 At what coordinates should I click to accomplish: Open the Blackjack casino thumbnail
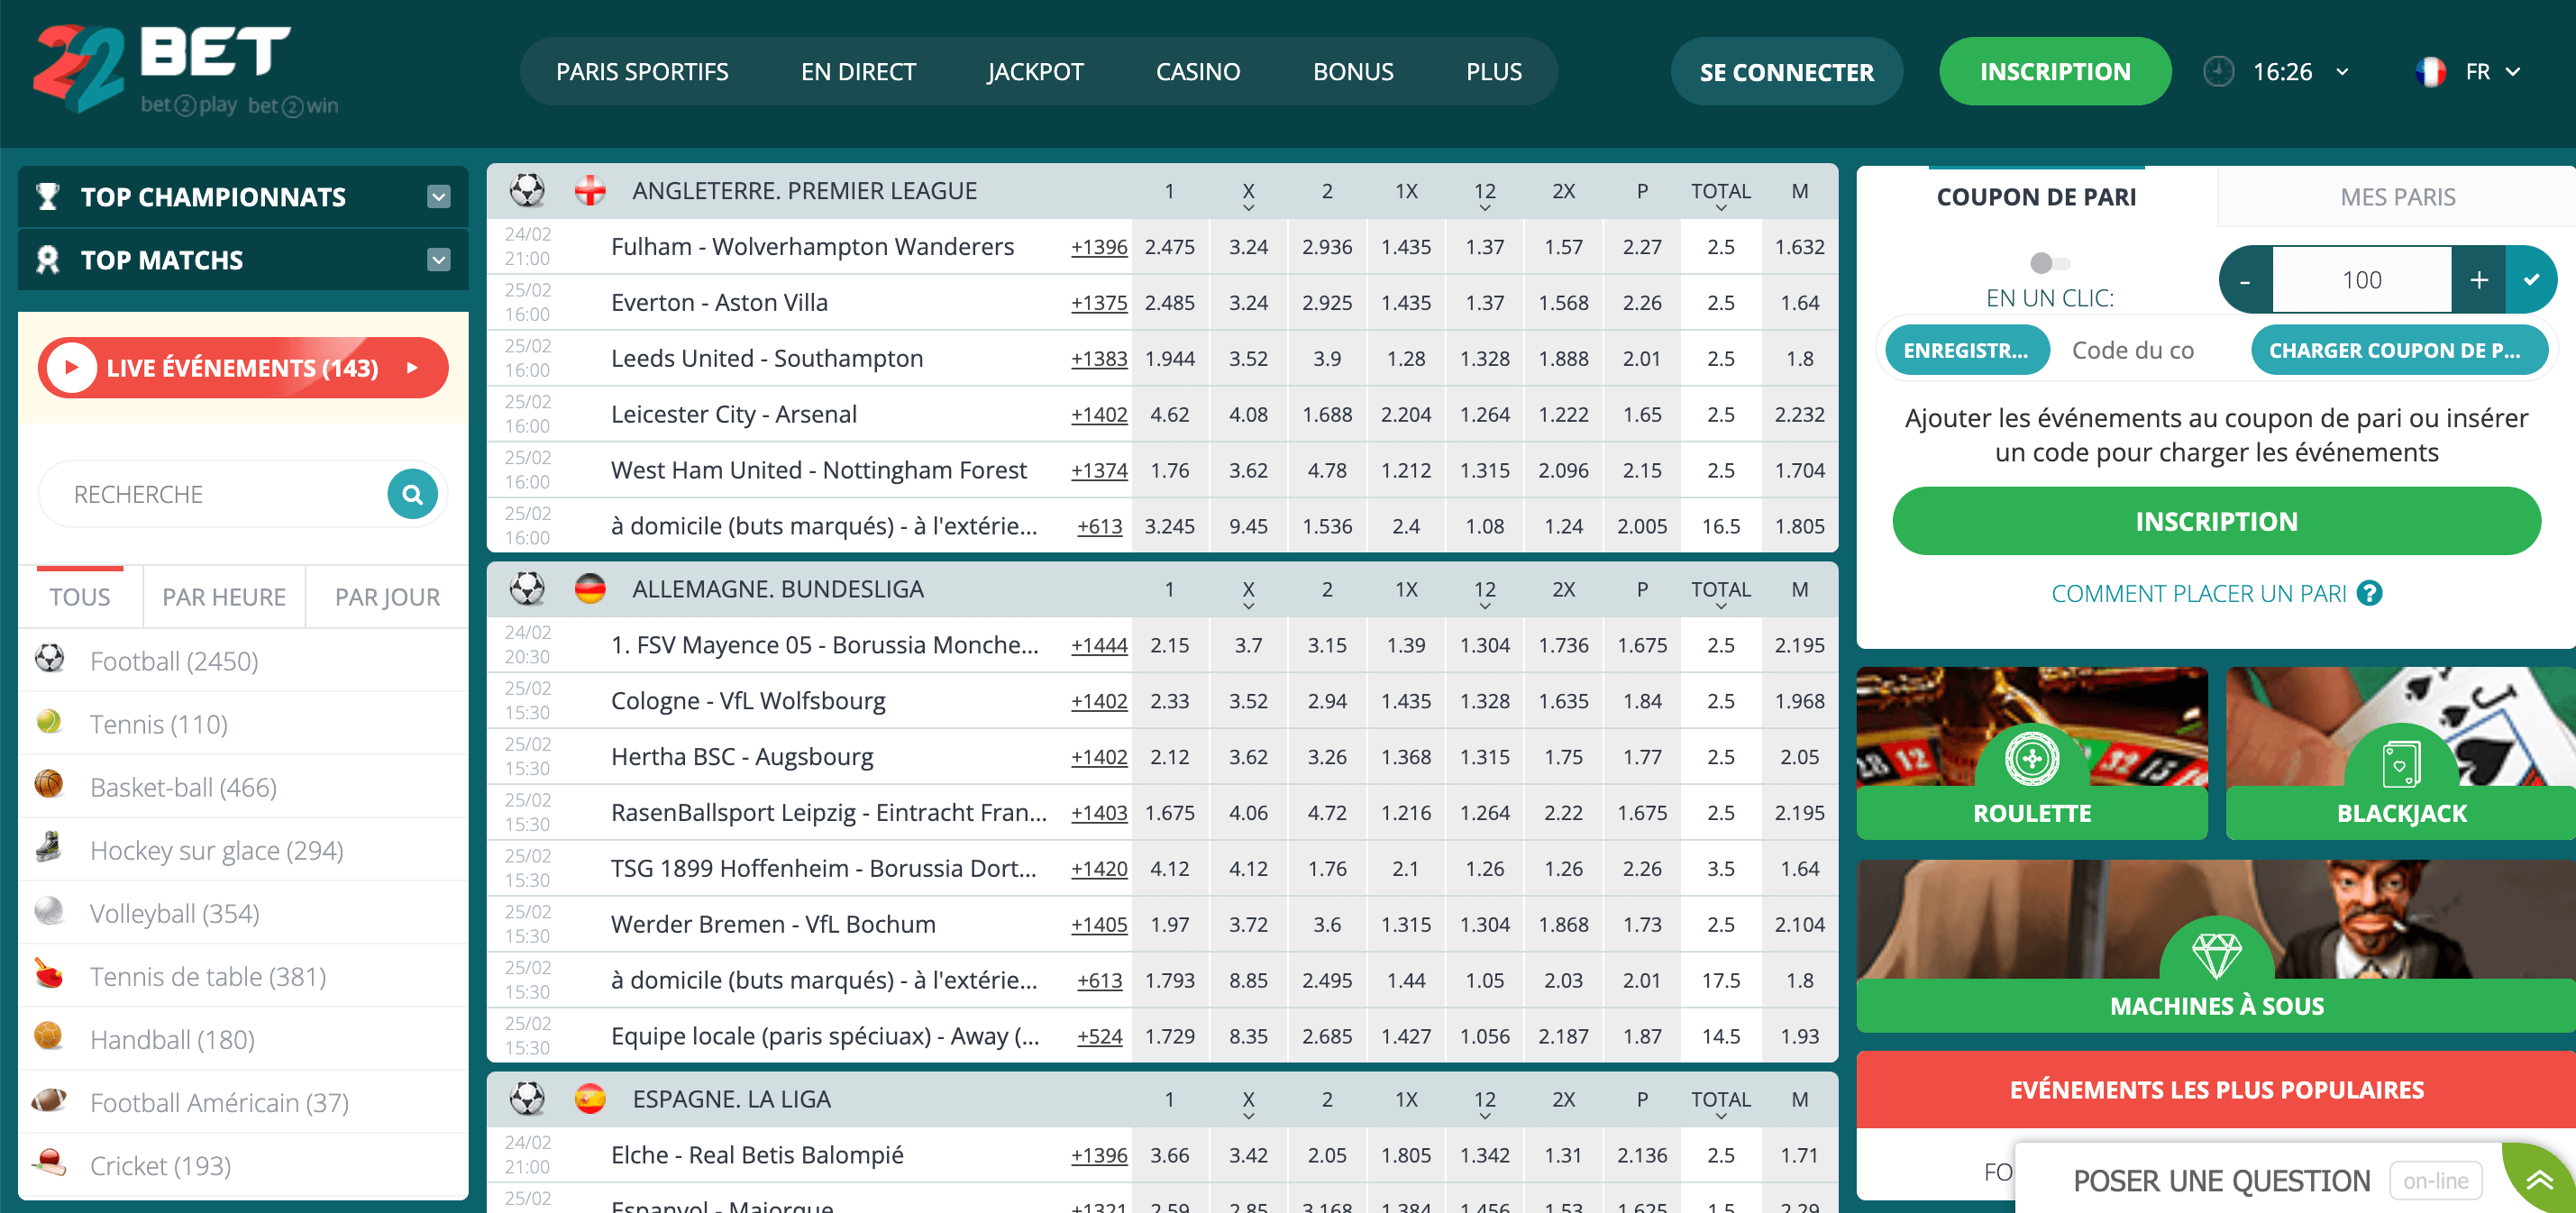click(x=2401, y=753)
